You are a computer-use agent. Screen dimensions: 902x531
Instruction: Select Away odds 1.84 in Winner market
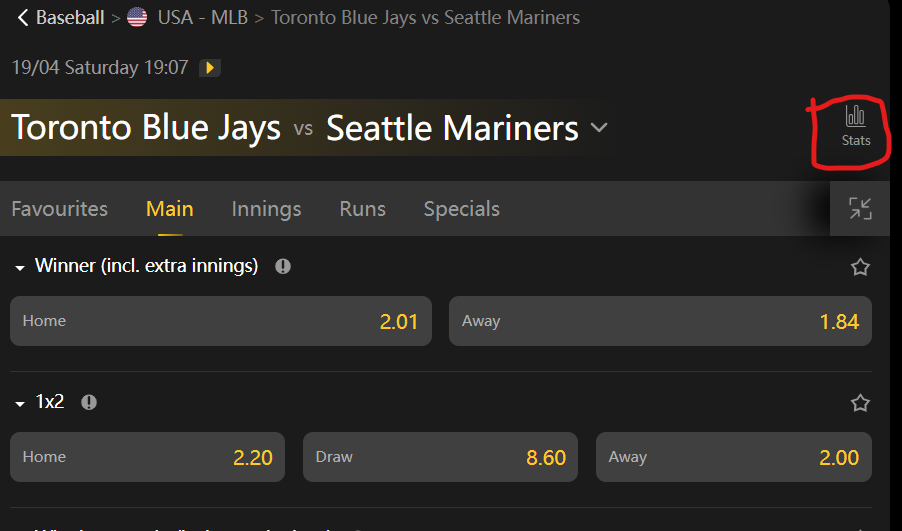pyautogui.click(x=660, y=321)
